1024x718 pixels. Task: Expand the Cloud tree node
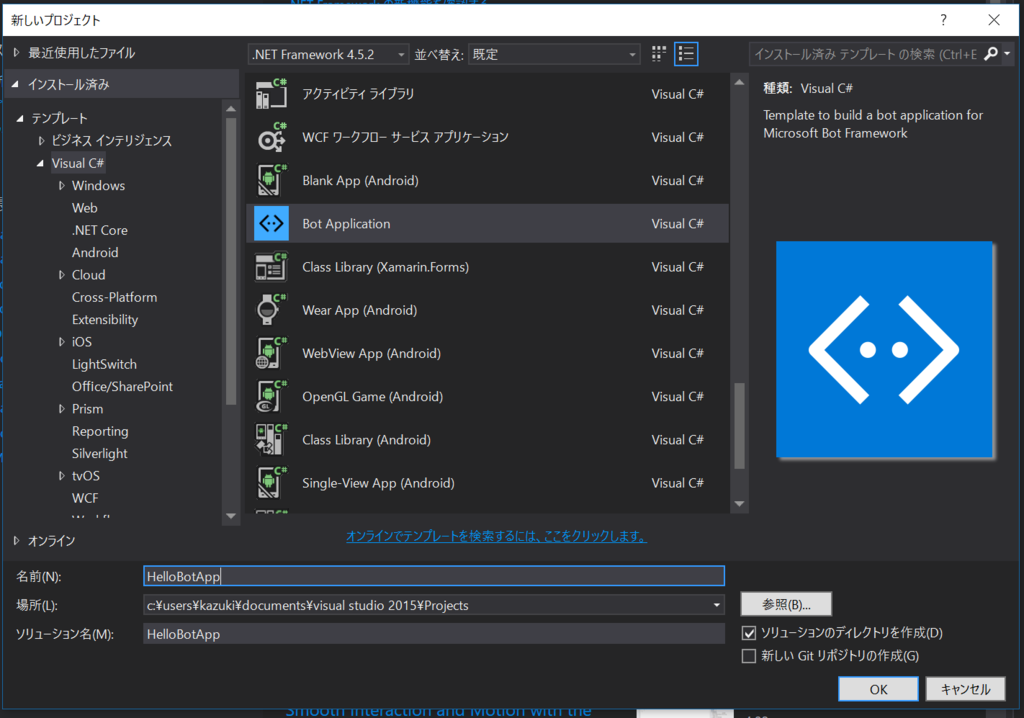coord(61,275)
